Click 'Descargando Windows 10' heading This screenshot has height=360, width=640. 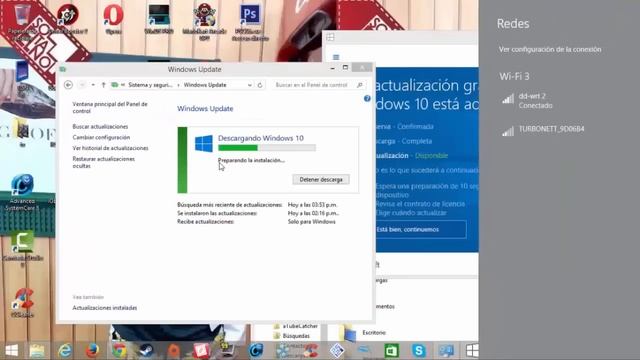(x=261, y=138)
